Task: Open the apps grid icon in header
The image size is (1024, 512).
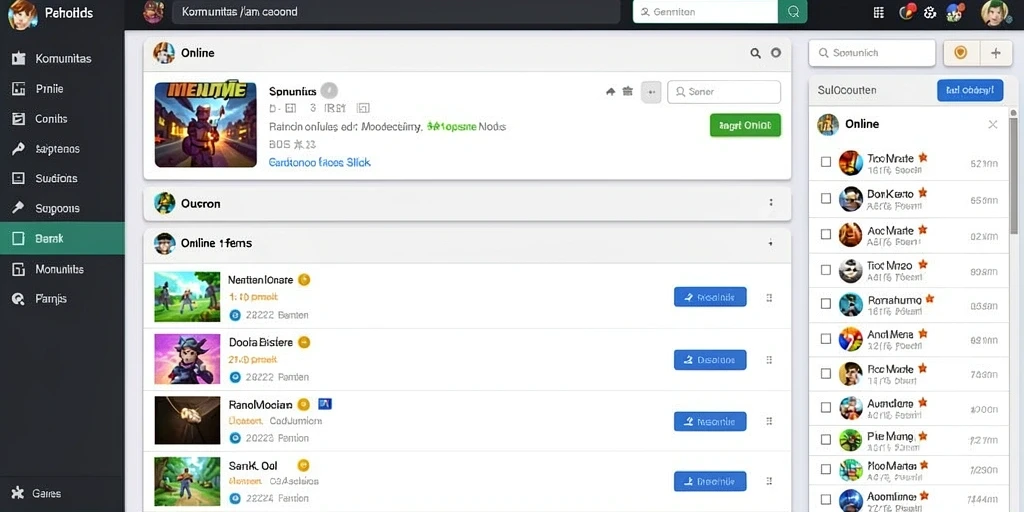Action: (878, 12)
